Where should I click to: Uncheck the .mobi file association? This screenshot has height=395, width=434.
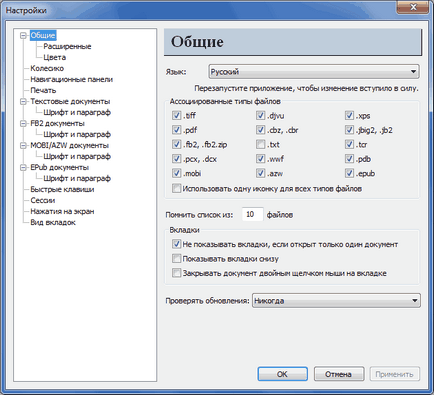[176, 173]
